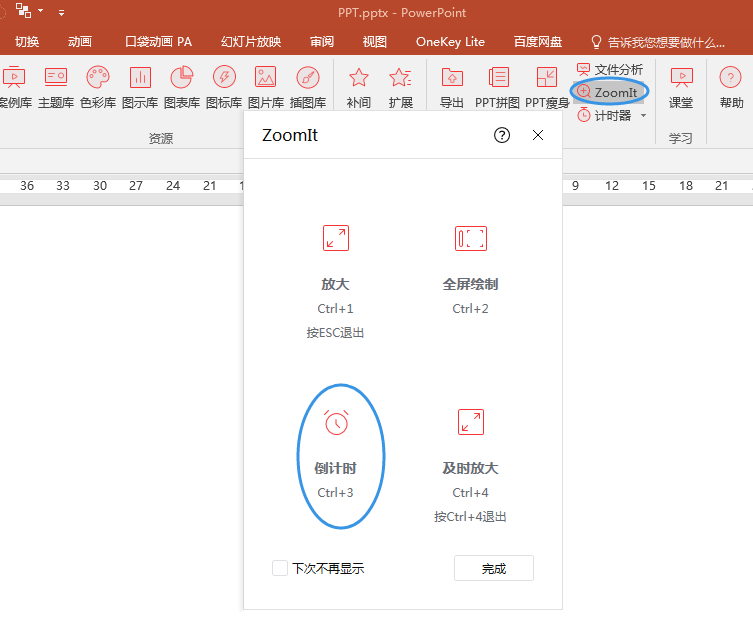This screenshot has width=753, height=643.
Task: Select the 放大 zoom icon in ZoomIt dialog
Action: tap(336, 238)
